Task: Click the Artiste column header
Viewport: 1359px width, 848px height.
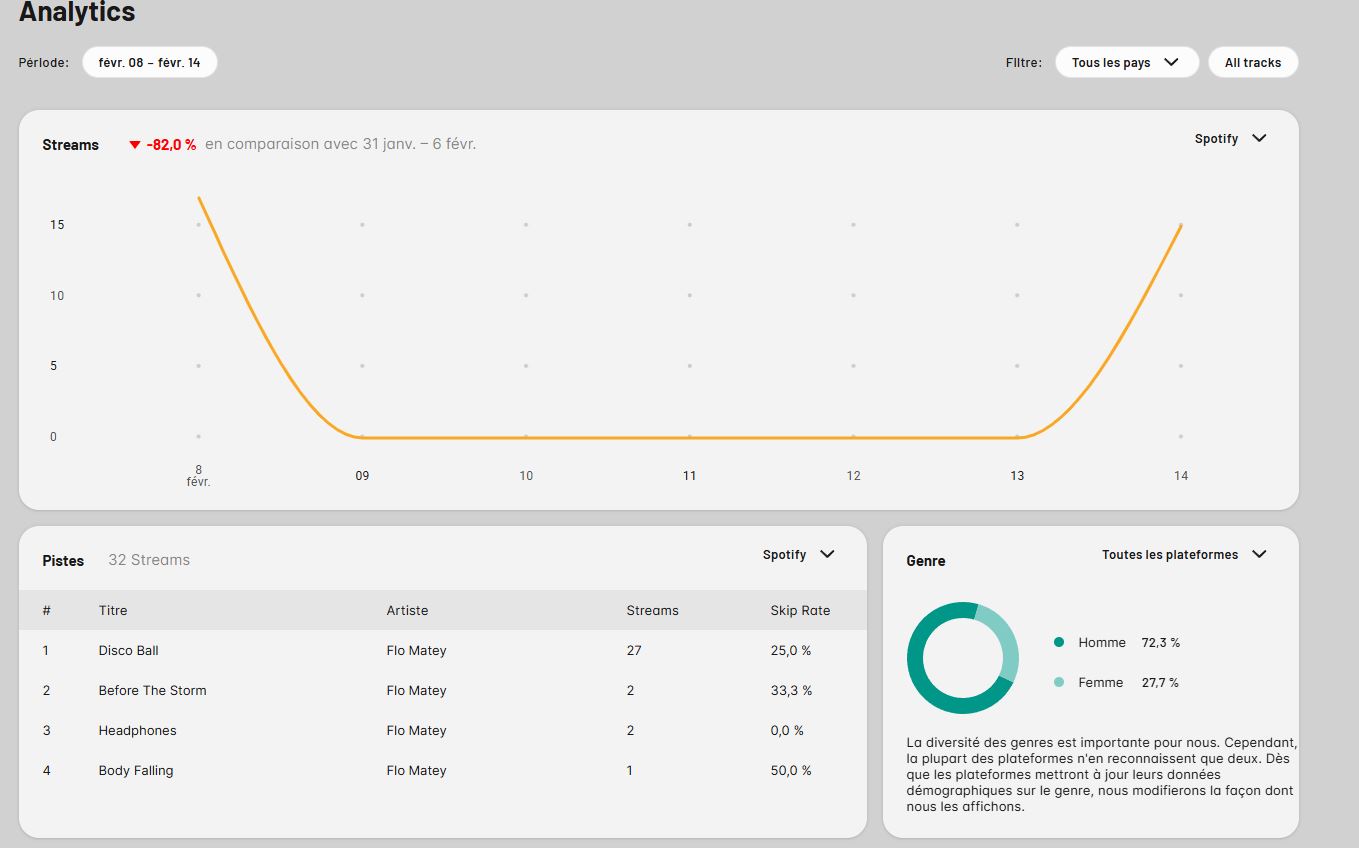Action: (x=407, y=610)
